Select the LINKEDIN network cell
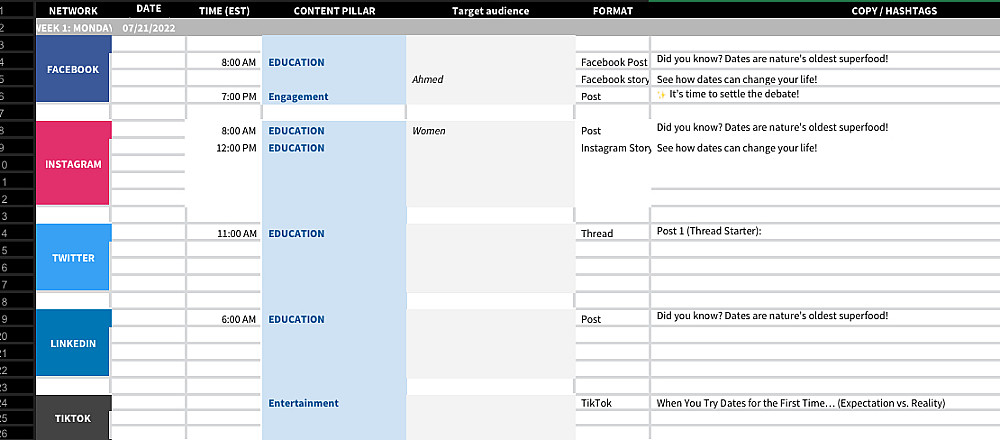 pyautogui.click(x=73, y=343)
